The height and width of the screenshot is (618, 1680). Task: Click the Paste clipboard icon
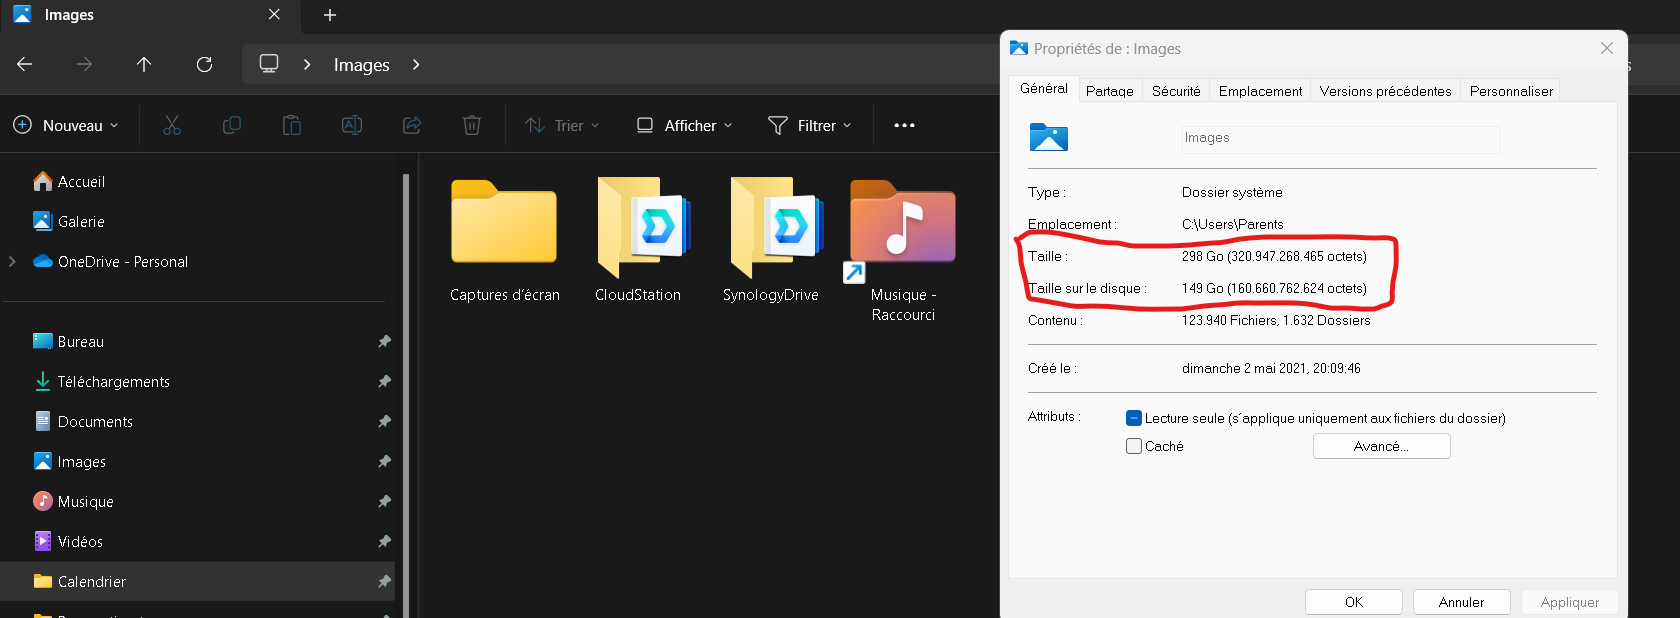(292, 125)
